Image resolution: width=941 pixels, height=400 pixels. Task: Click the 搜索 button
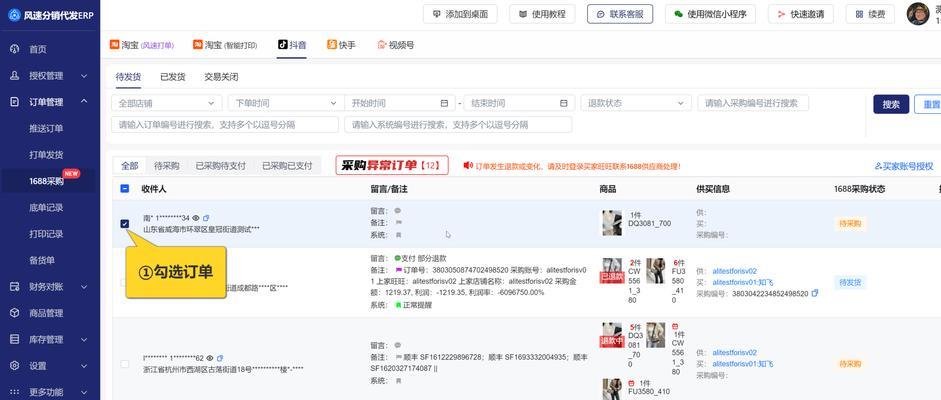tap(891, 104)
